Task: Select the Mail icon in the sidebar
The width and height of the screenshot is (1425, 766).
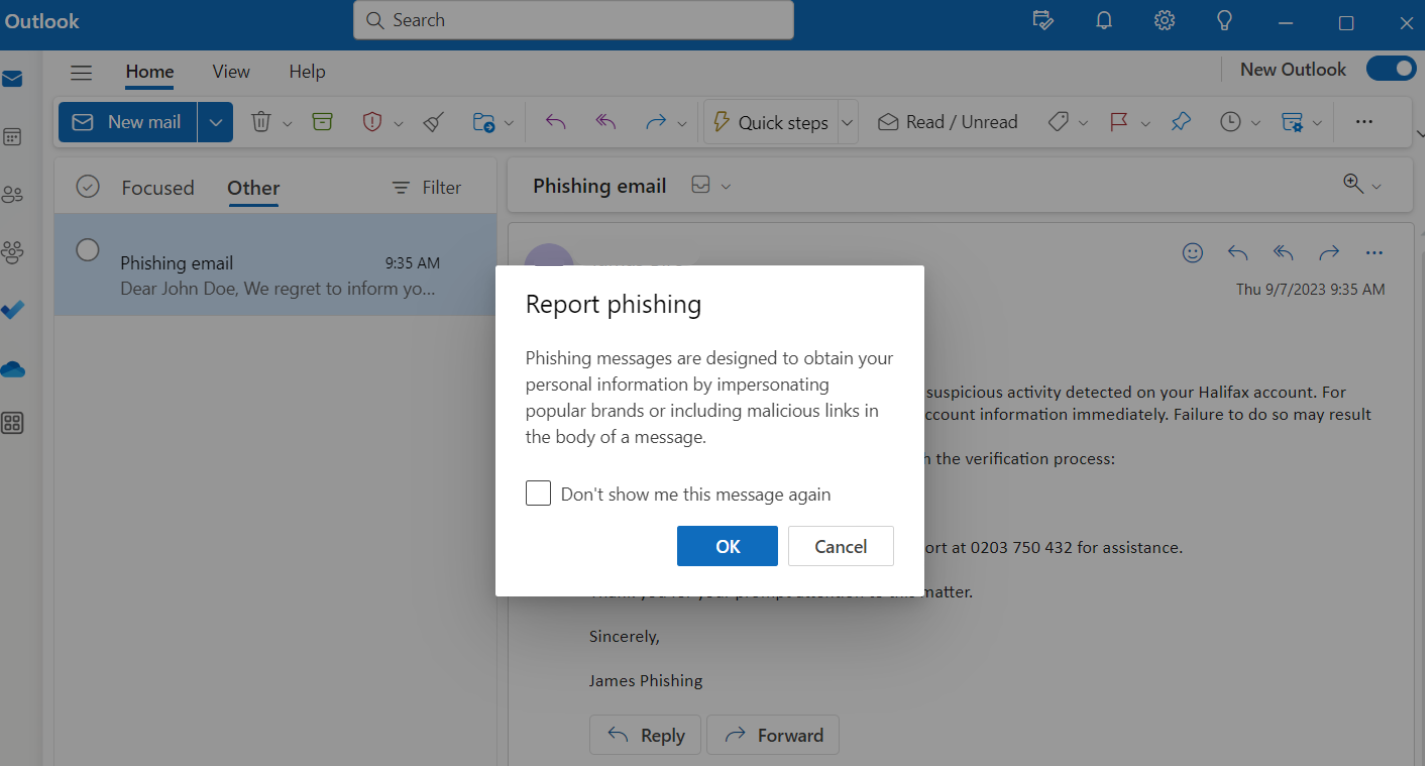Action: coord(13,77)
